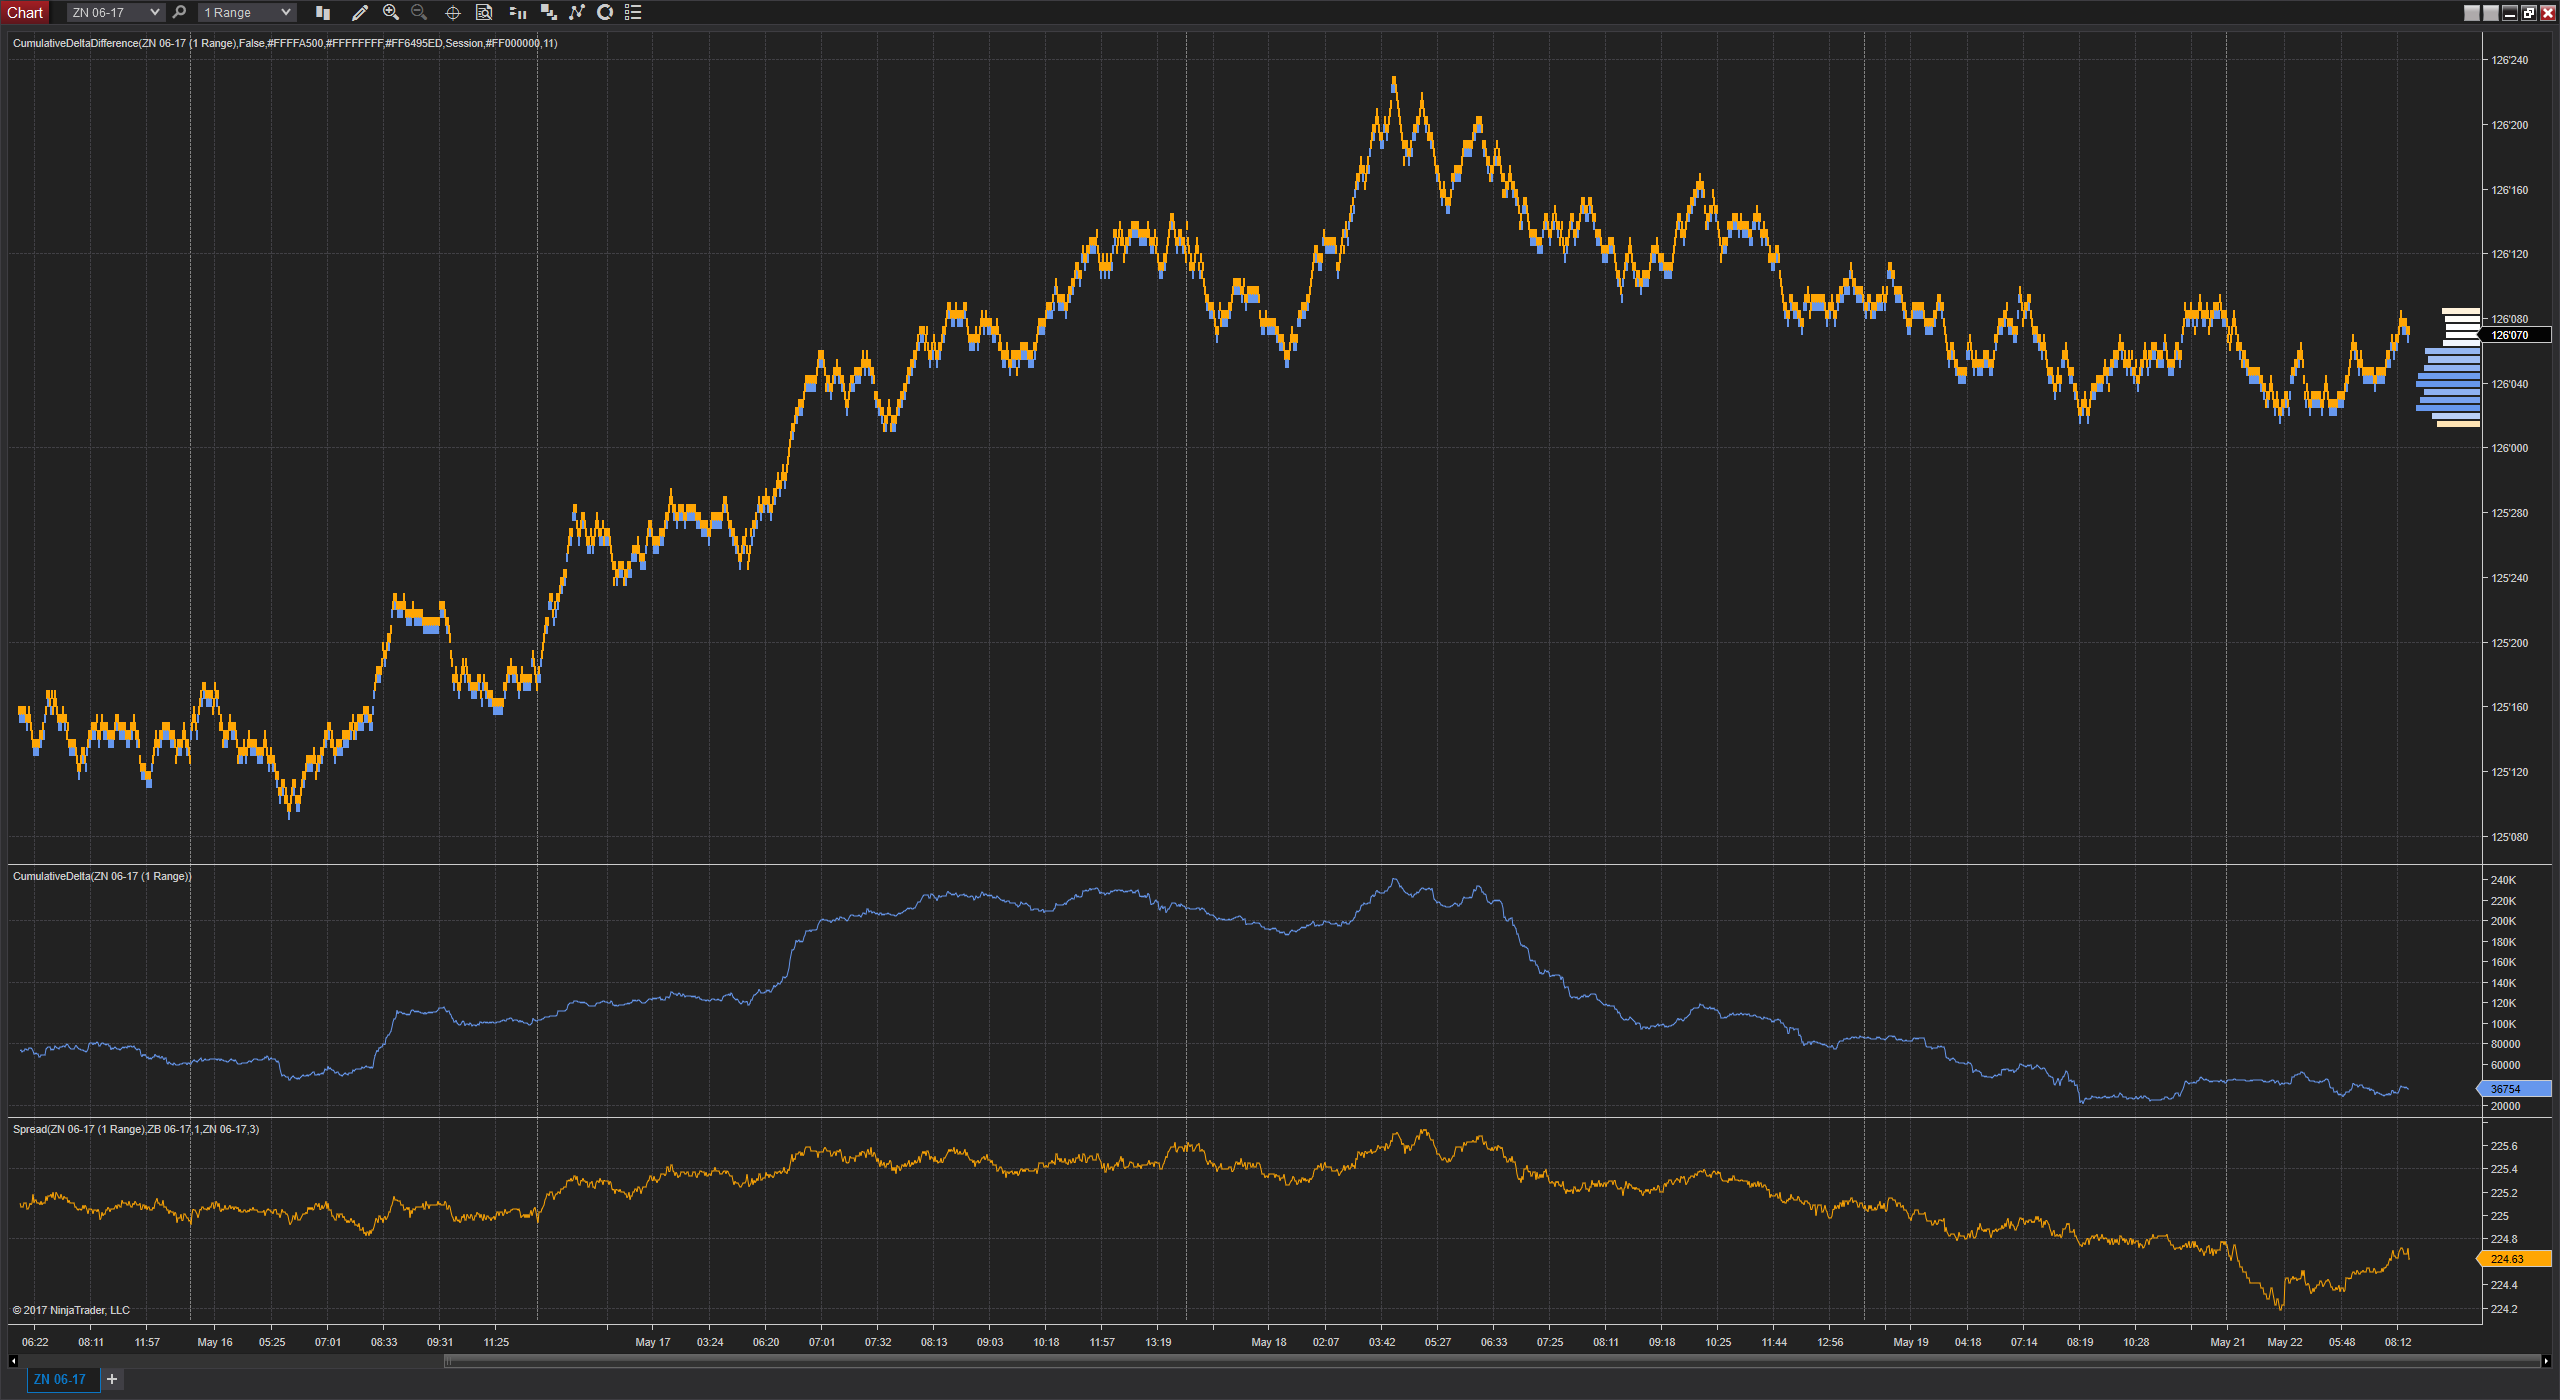The height and width of the screenshot is (1400, 2560).
Task: Open the Chart menu label
Action: click(25, 13)
